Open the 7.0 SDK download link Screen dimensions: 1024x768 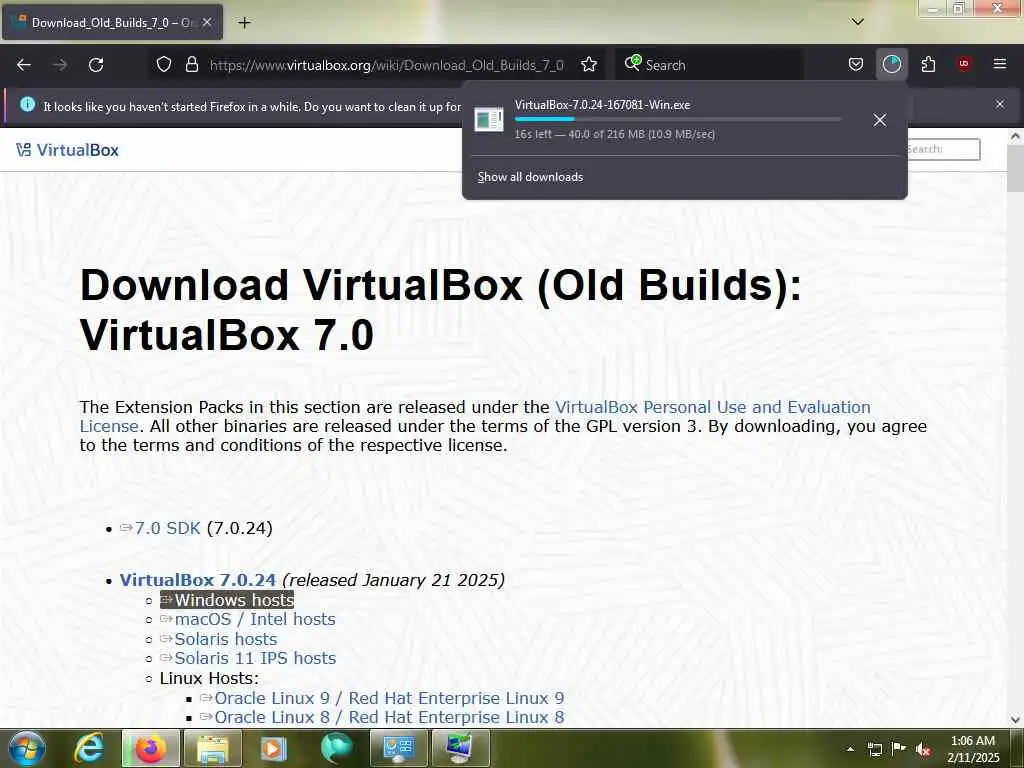167,528
